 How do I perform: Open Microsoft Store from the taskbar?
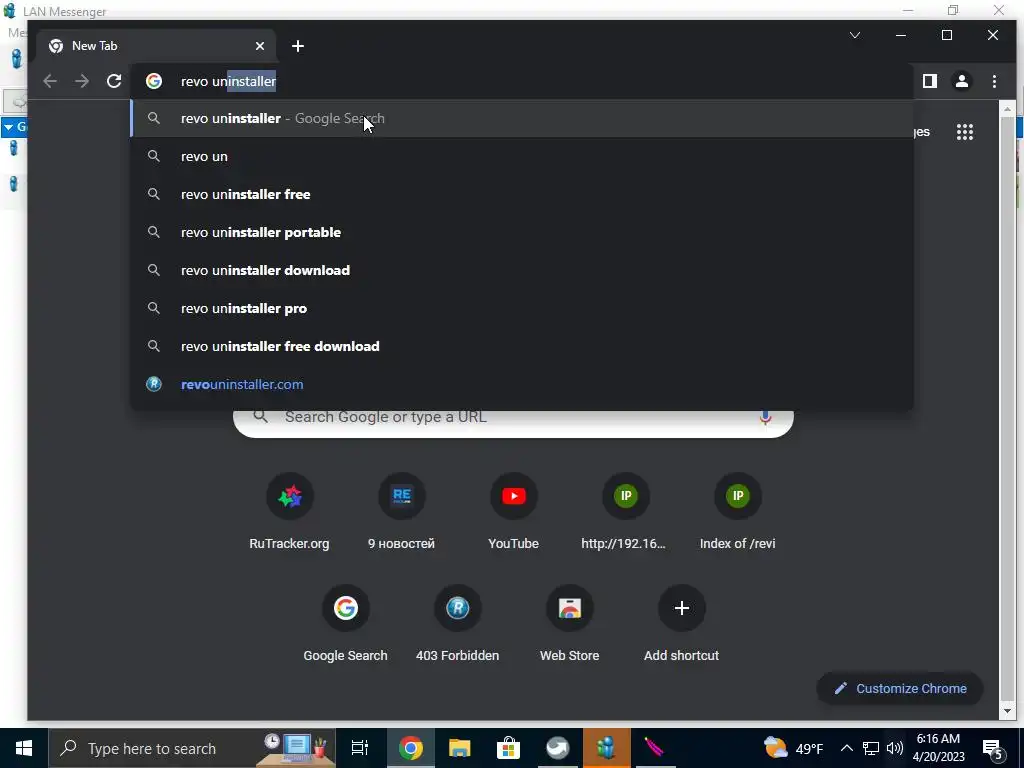point(508,748)
